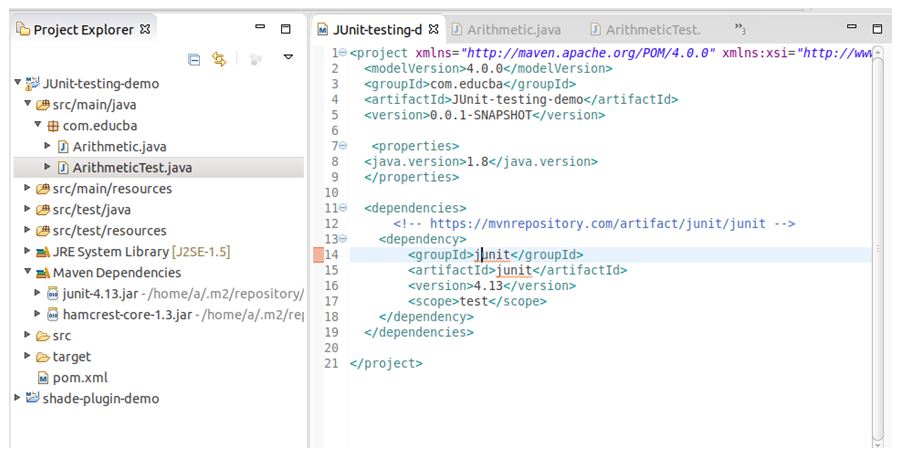Toggle Link with Editor icon

[219, 59]
